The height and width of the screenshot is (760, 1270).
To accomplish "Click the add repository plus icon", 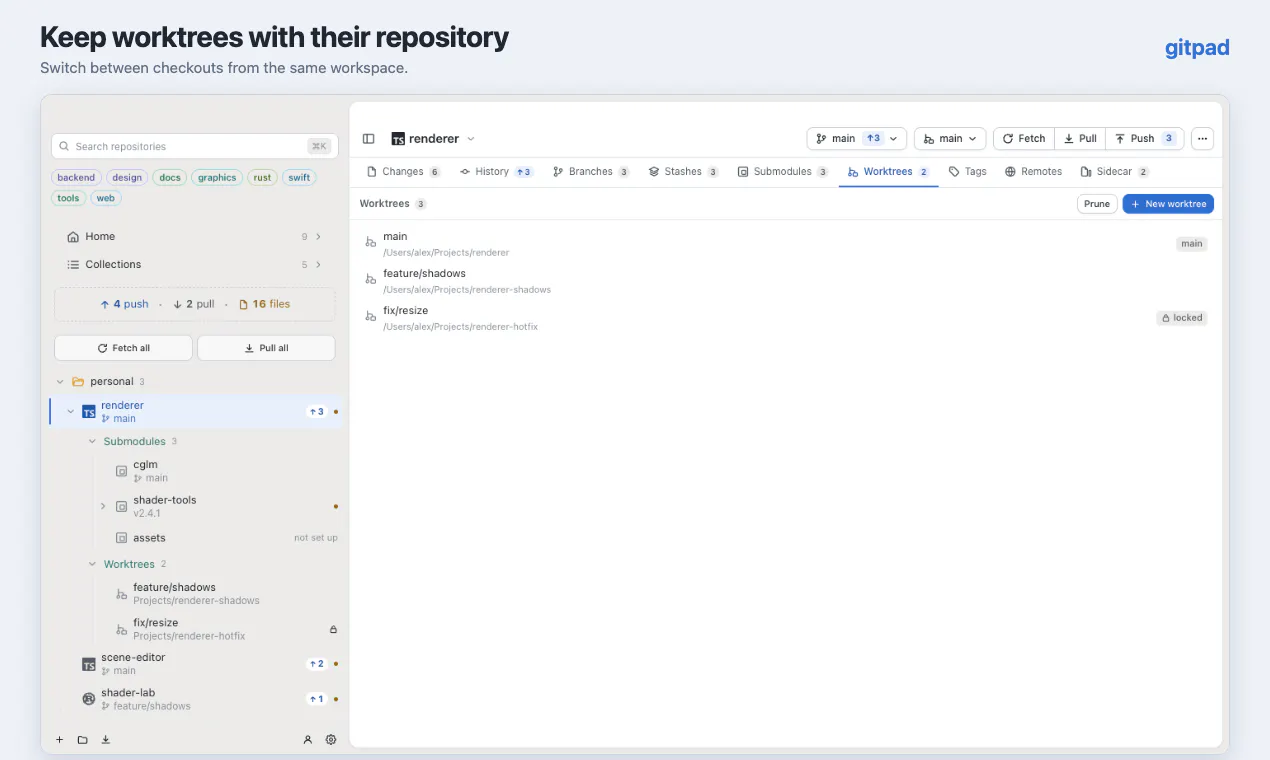I will pyautogui.click(x=59, y=740).
